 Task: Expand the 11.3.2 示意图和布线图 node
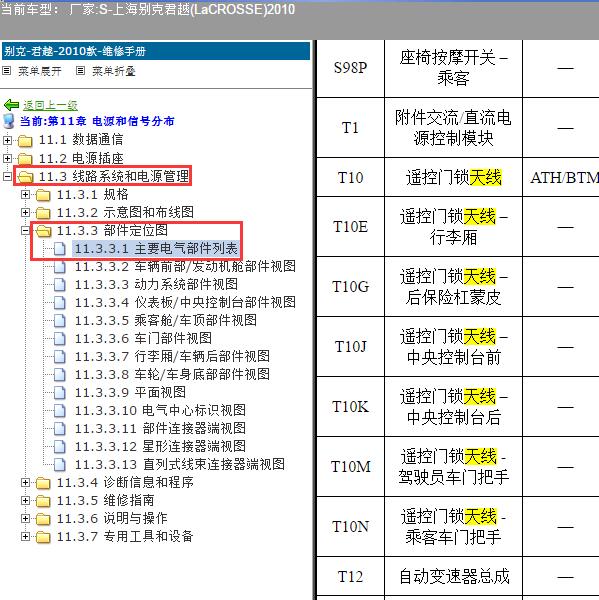point(25,212)
